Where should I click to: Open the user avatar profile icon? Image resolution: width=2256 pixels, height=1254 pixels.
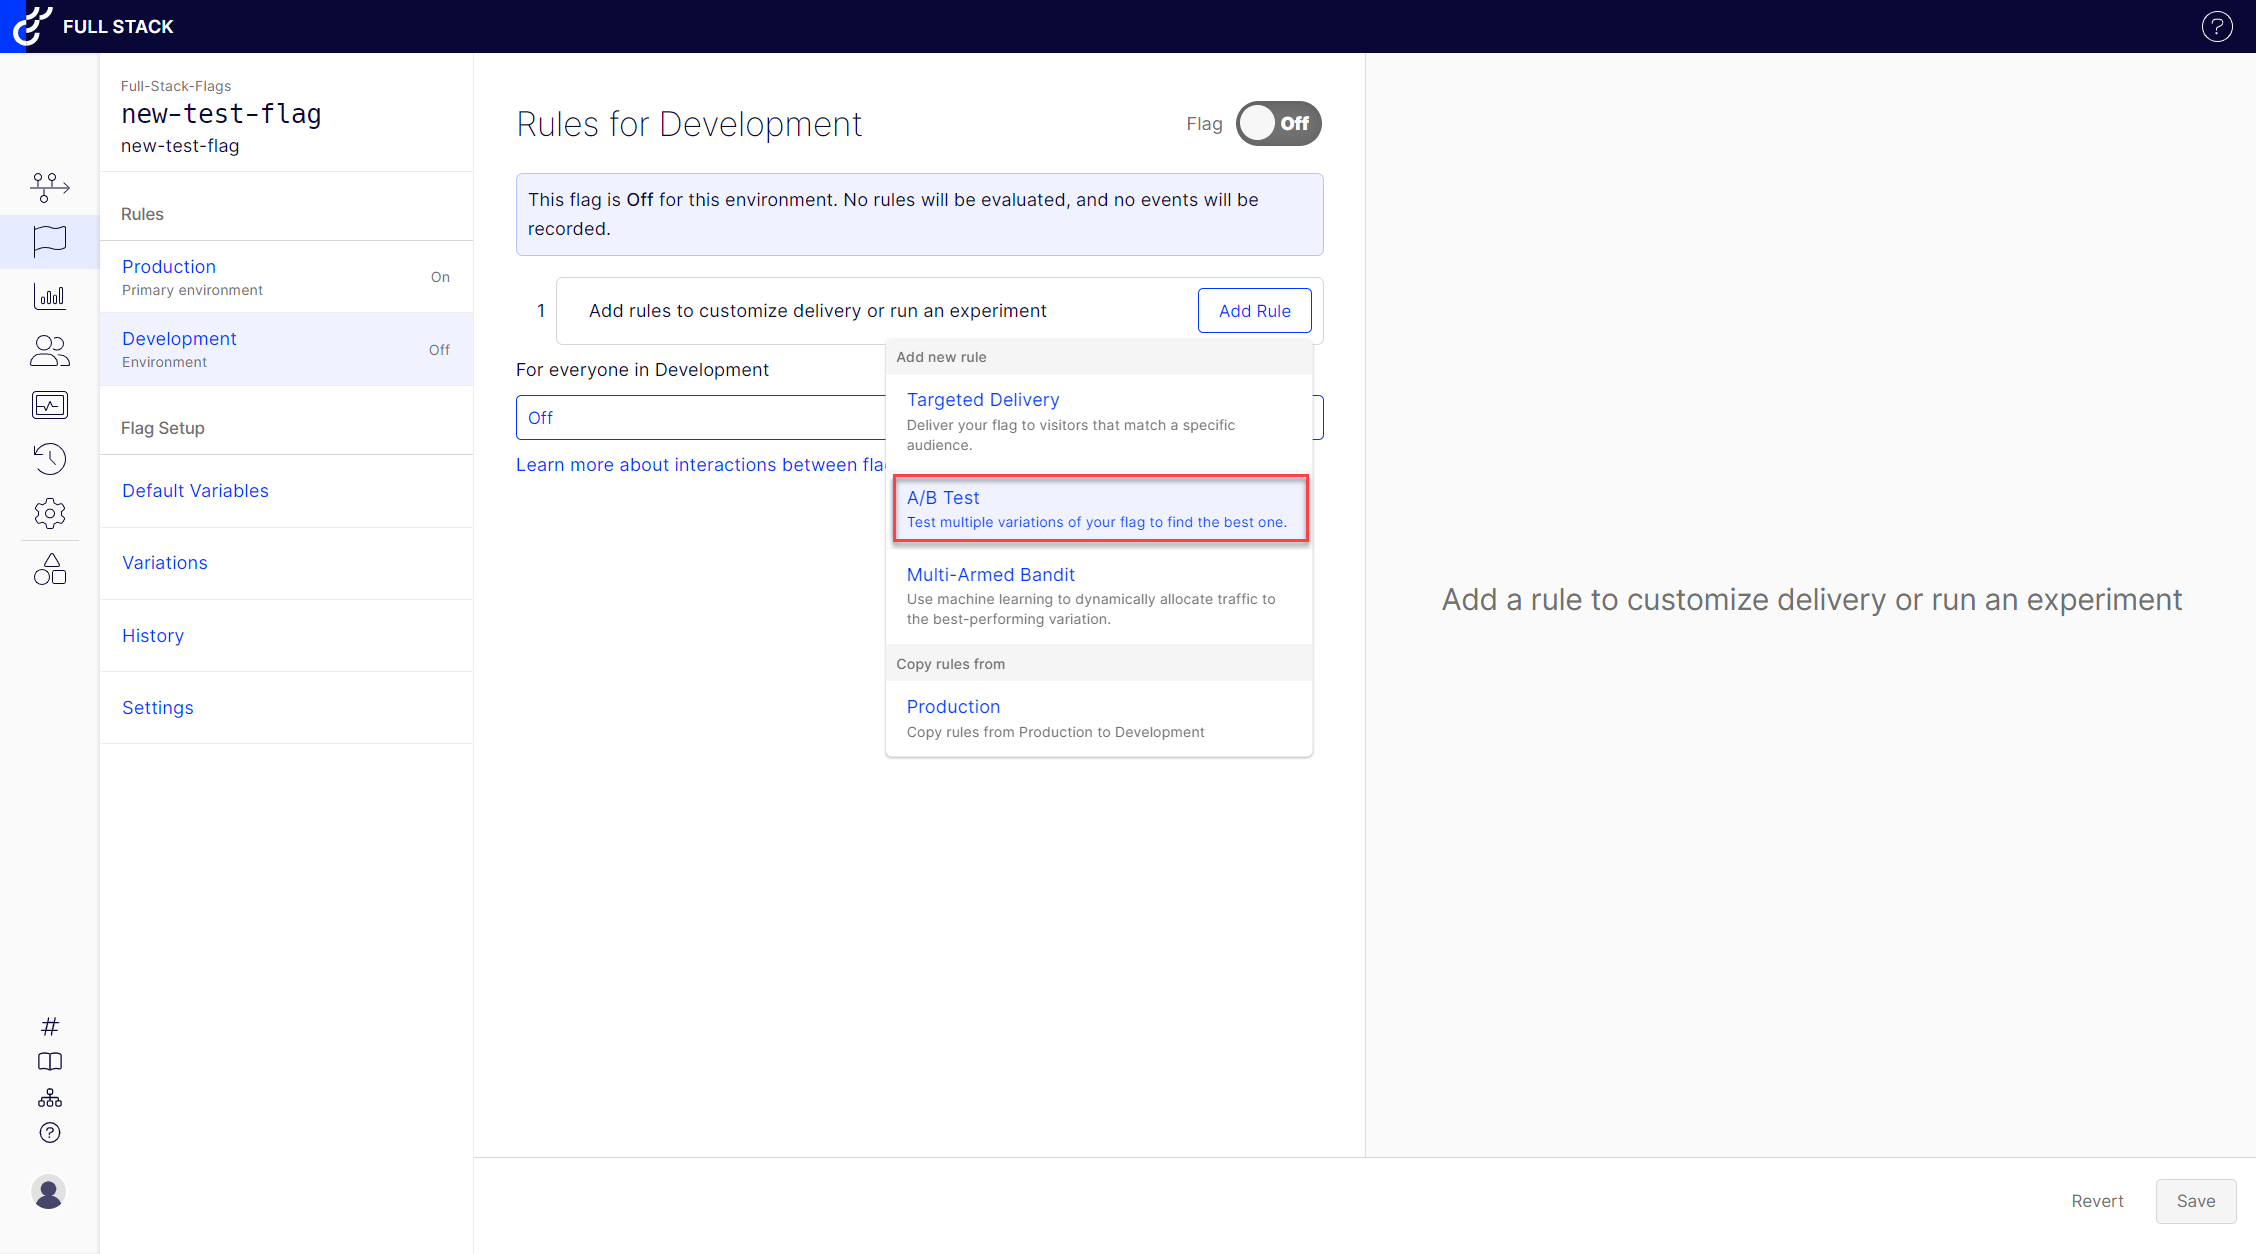coord(48,1192)
